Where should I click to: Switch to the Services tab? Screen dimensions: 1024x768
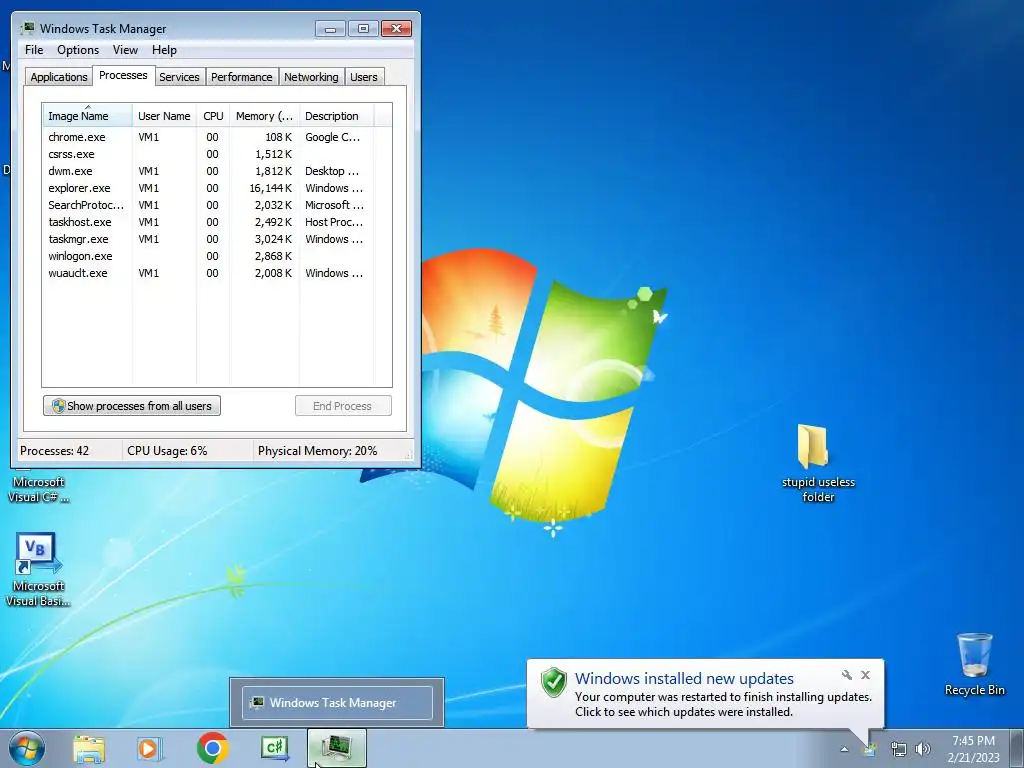179,76
